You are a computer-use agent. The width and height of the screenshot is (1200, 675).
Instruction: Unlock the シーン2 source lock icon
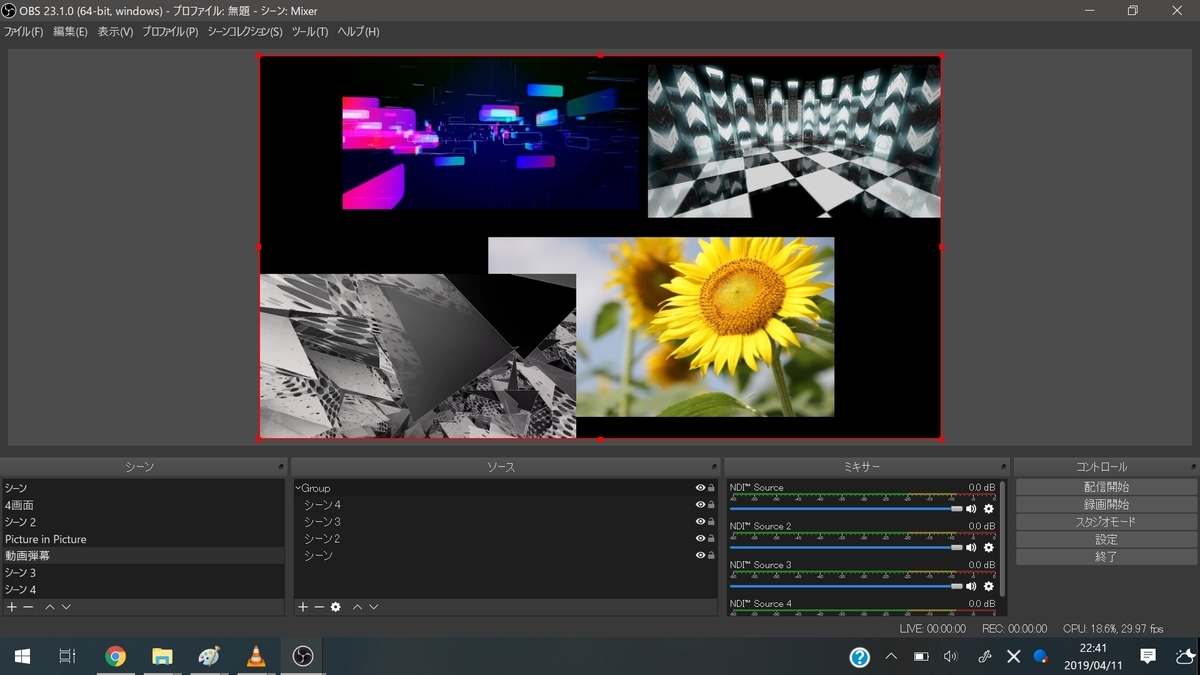[711, 539]
